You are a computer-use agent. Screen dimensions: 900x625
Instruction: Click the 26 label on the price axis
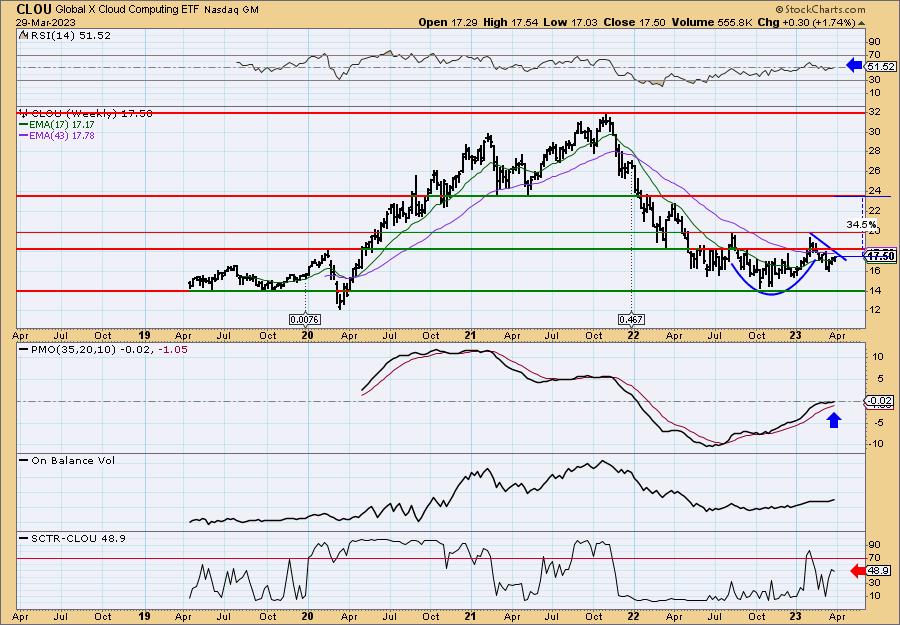(875, 171)
